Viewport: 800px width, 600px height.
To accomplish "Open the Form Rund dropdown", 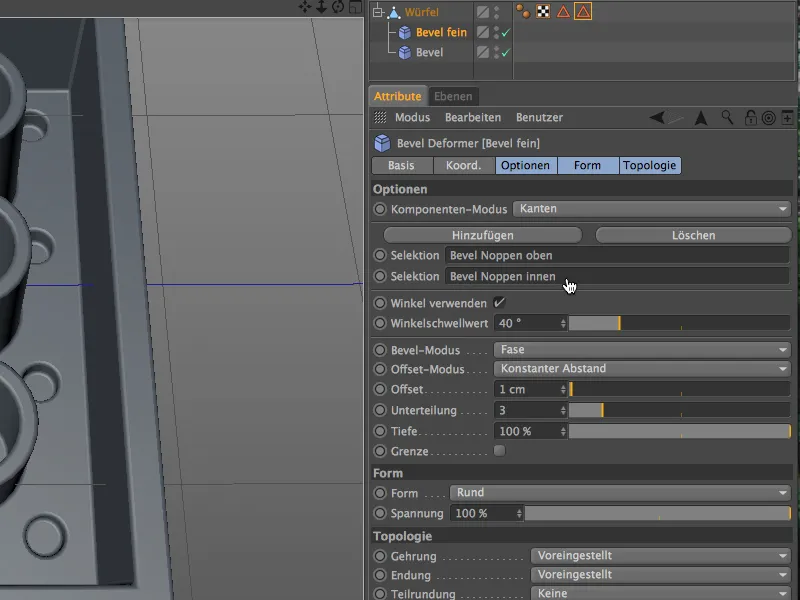I will pos(620,492).
